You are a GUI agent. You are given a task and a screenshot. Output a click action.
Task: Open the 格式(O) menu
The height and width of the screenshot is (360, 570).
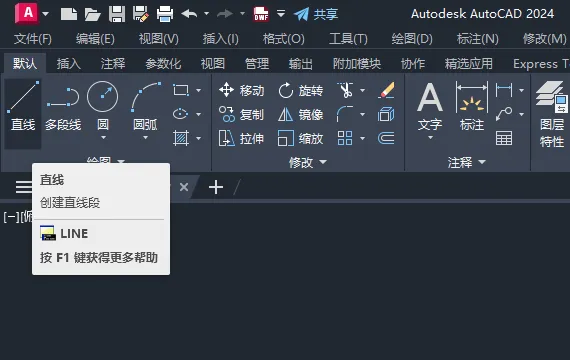pos(284,39)
